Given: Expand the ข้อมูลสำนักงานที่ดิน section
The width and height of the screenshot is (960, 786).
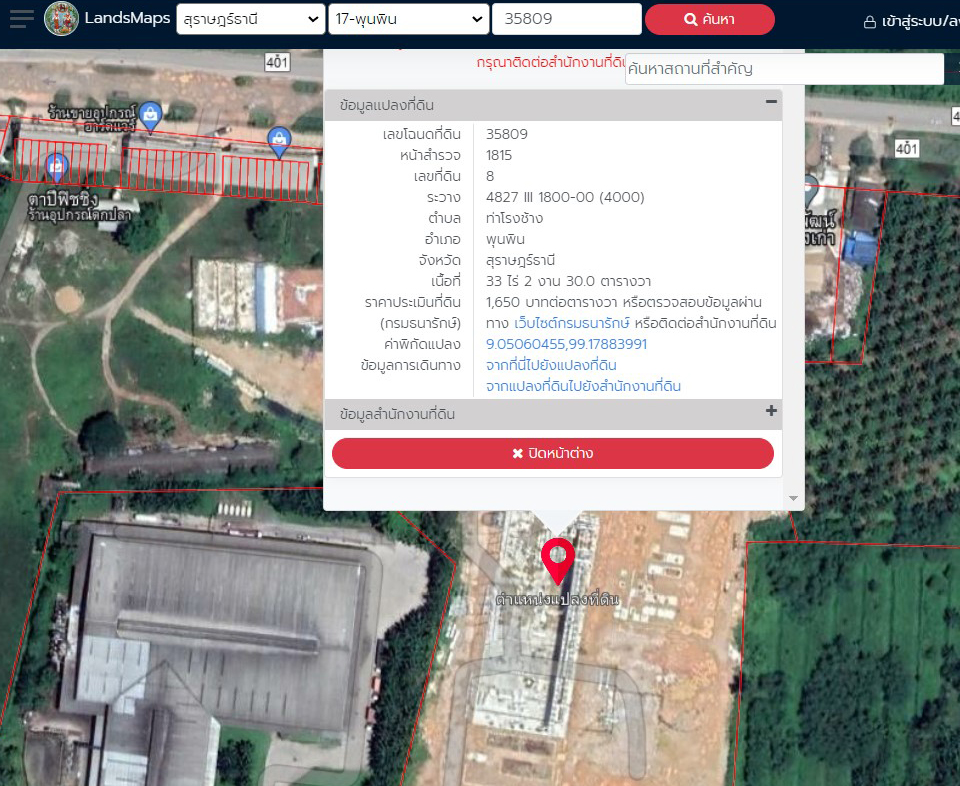Looking at the screenshot, I should tap(770, 411).
